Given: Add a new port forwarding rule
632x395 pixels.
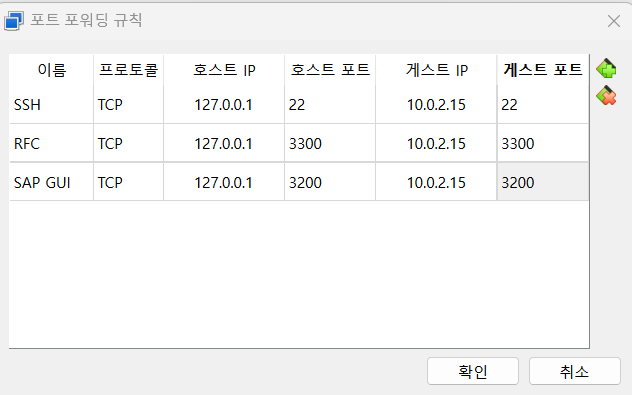Looking at the screenshot, I should [606, 69].
